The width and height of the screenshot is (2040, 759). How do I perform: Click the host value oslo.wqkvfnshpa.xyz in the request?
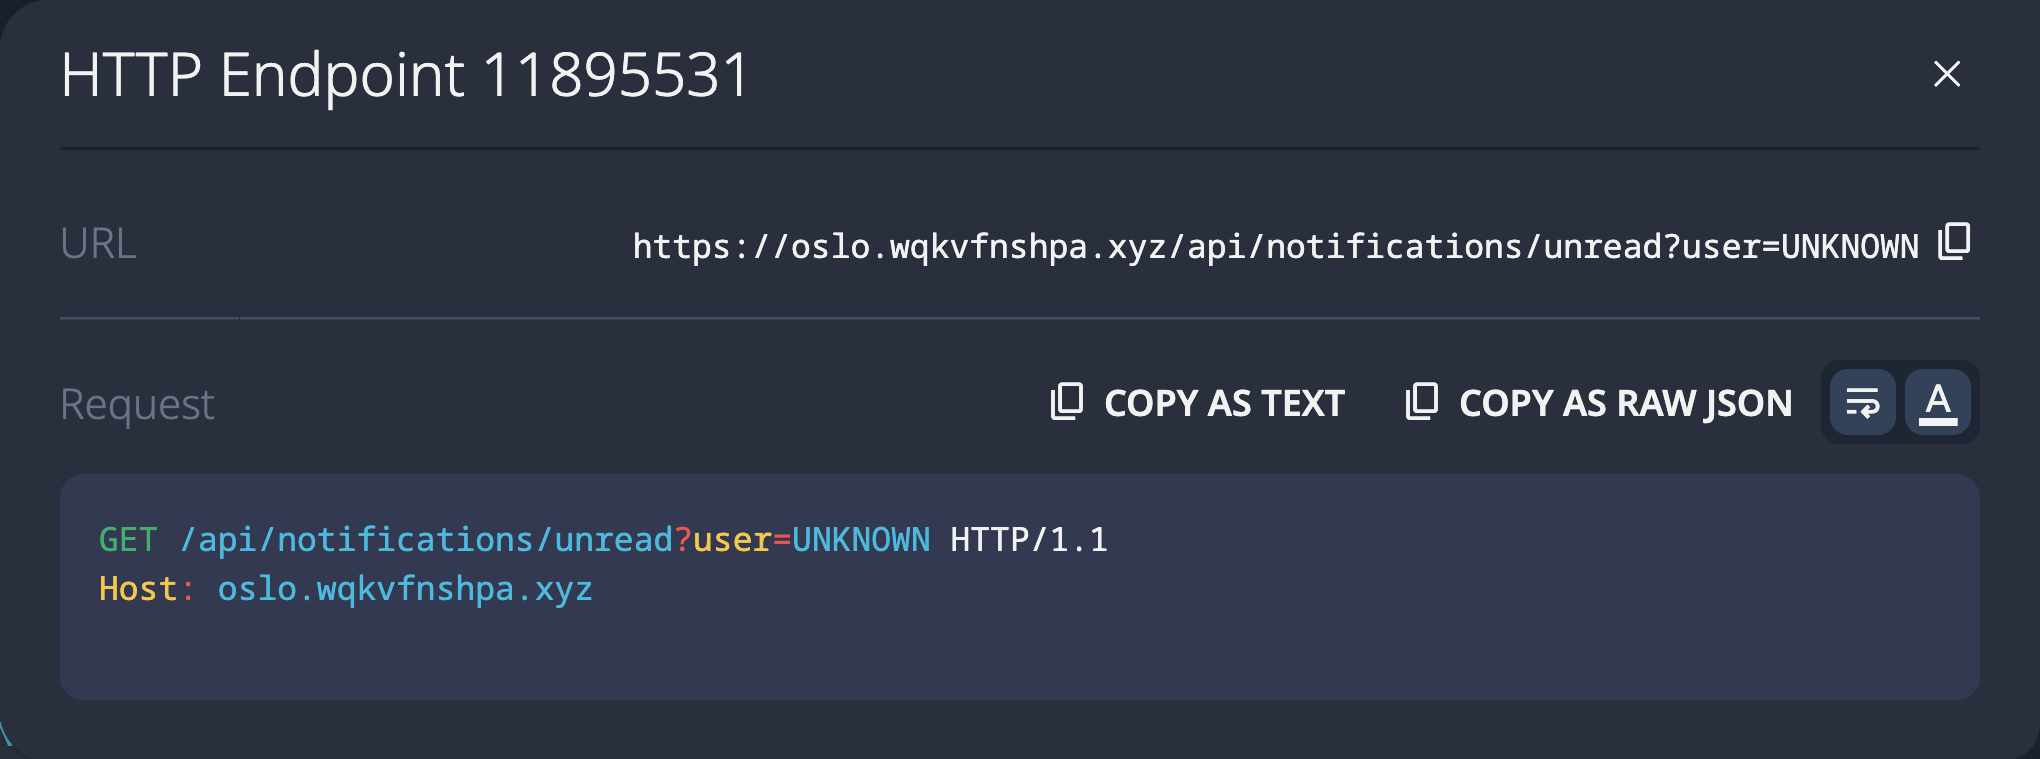[x=405, y=589]
